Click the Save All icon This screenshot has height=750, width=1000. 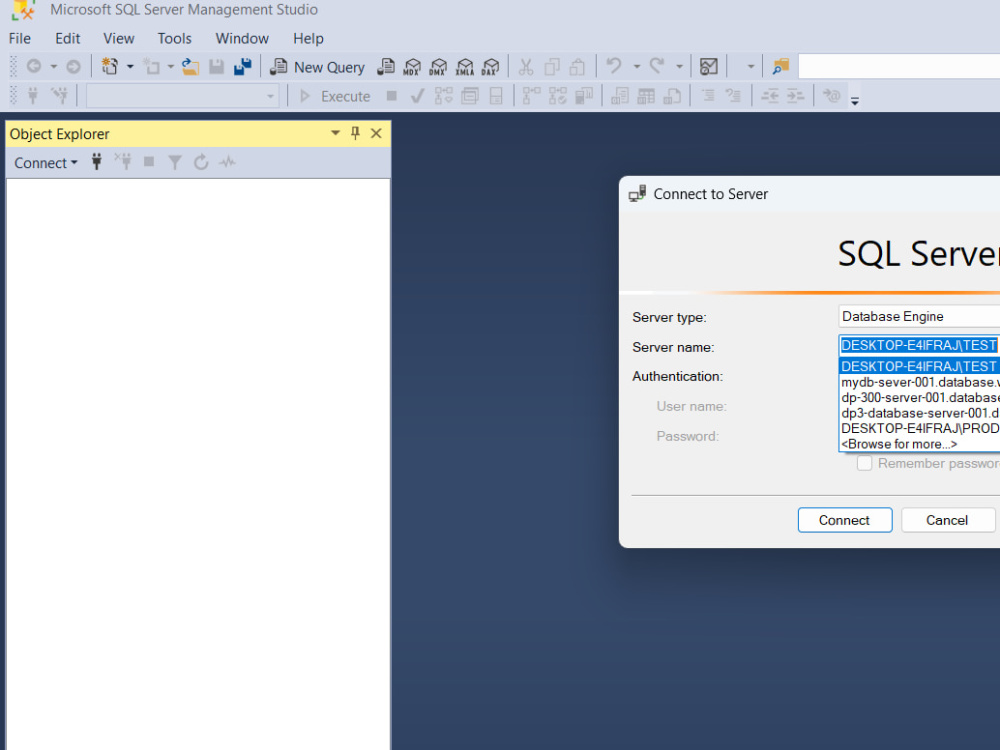(242, 66)
